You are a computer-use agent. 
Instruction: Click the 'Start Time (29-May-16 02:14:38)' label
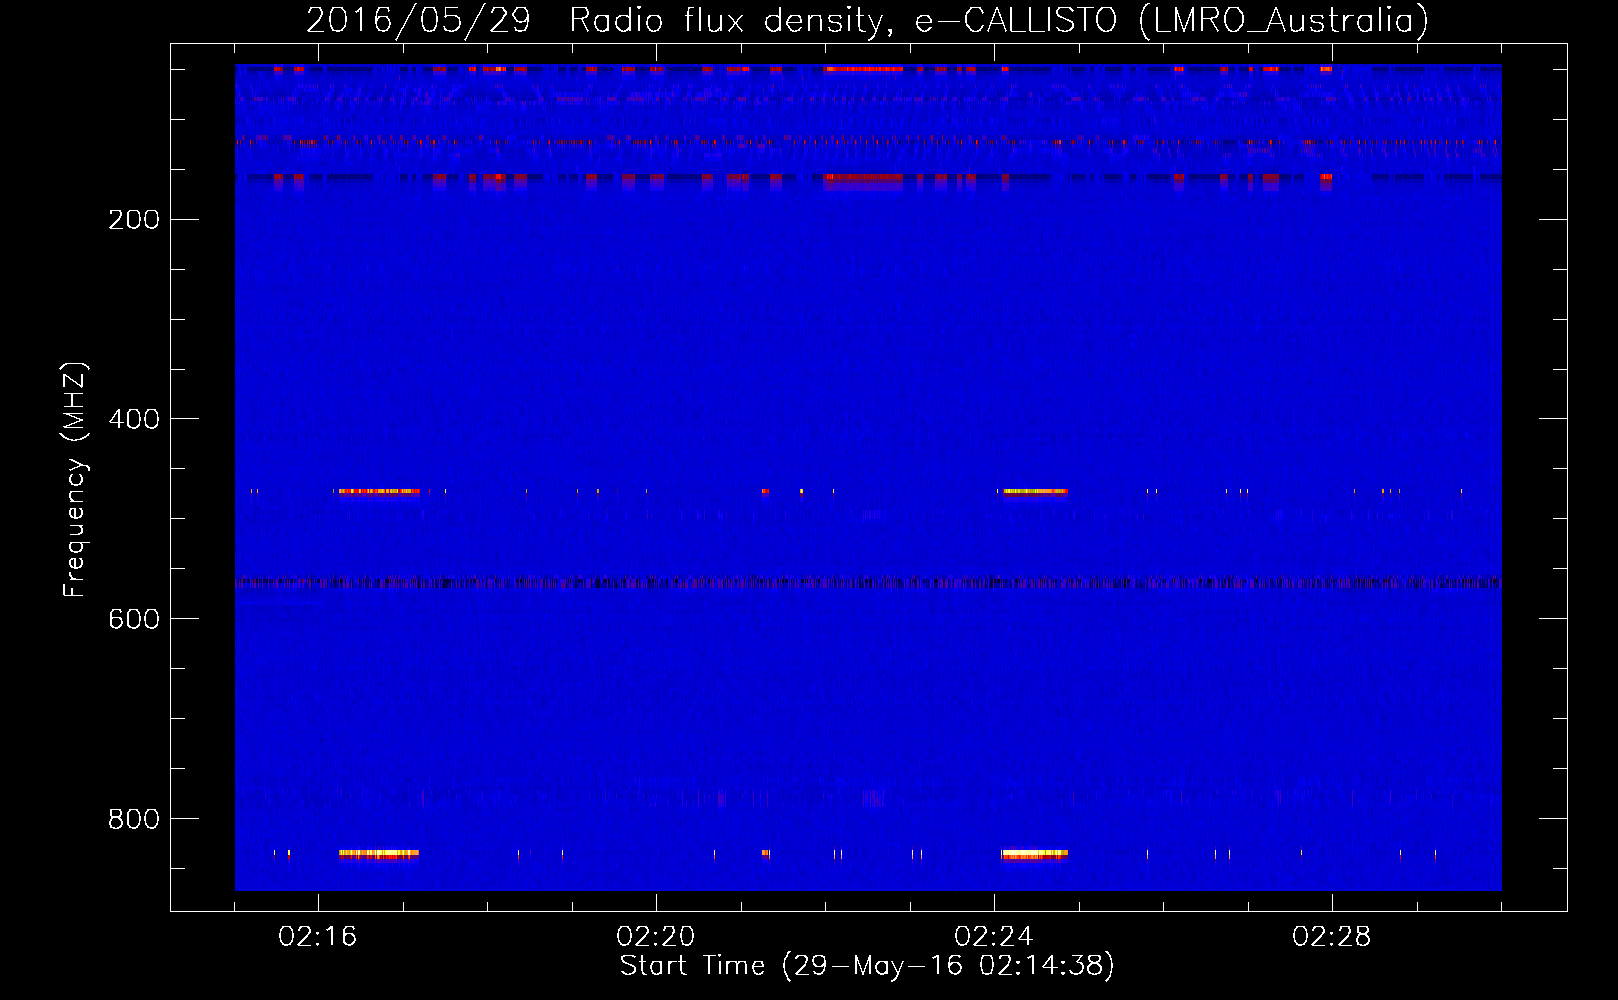click(867, 966)
